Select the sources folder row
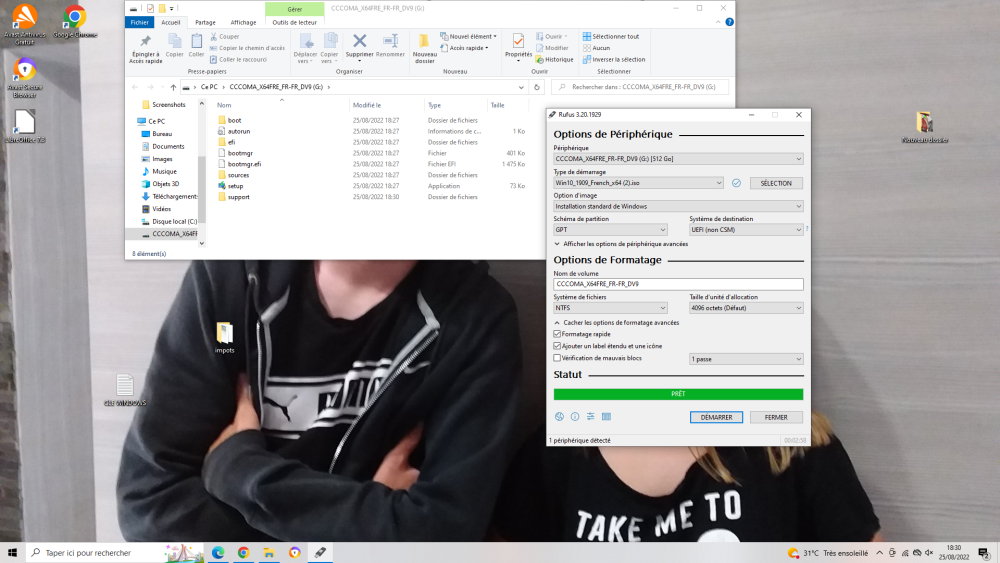The height and width of the screenshot is (563, 1000). point(371,175)
